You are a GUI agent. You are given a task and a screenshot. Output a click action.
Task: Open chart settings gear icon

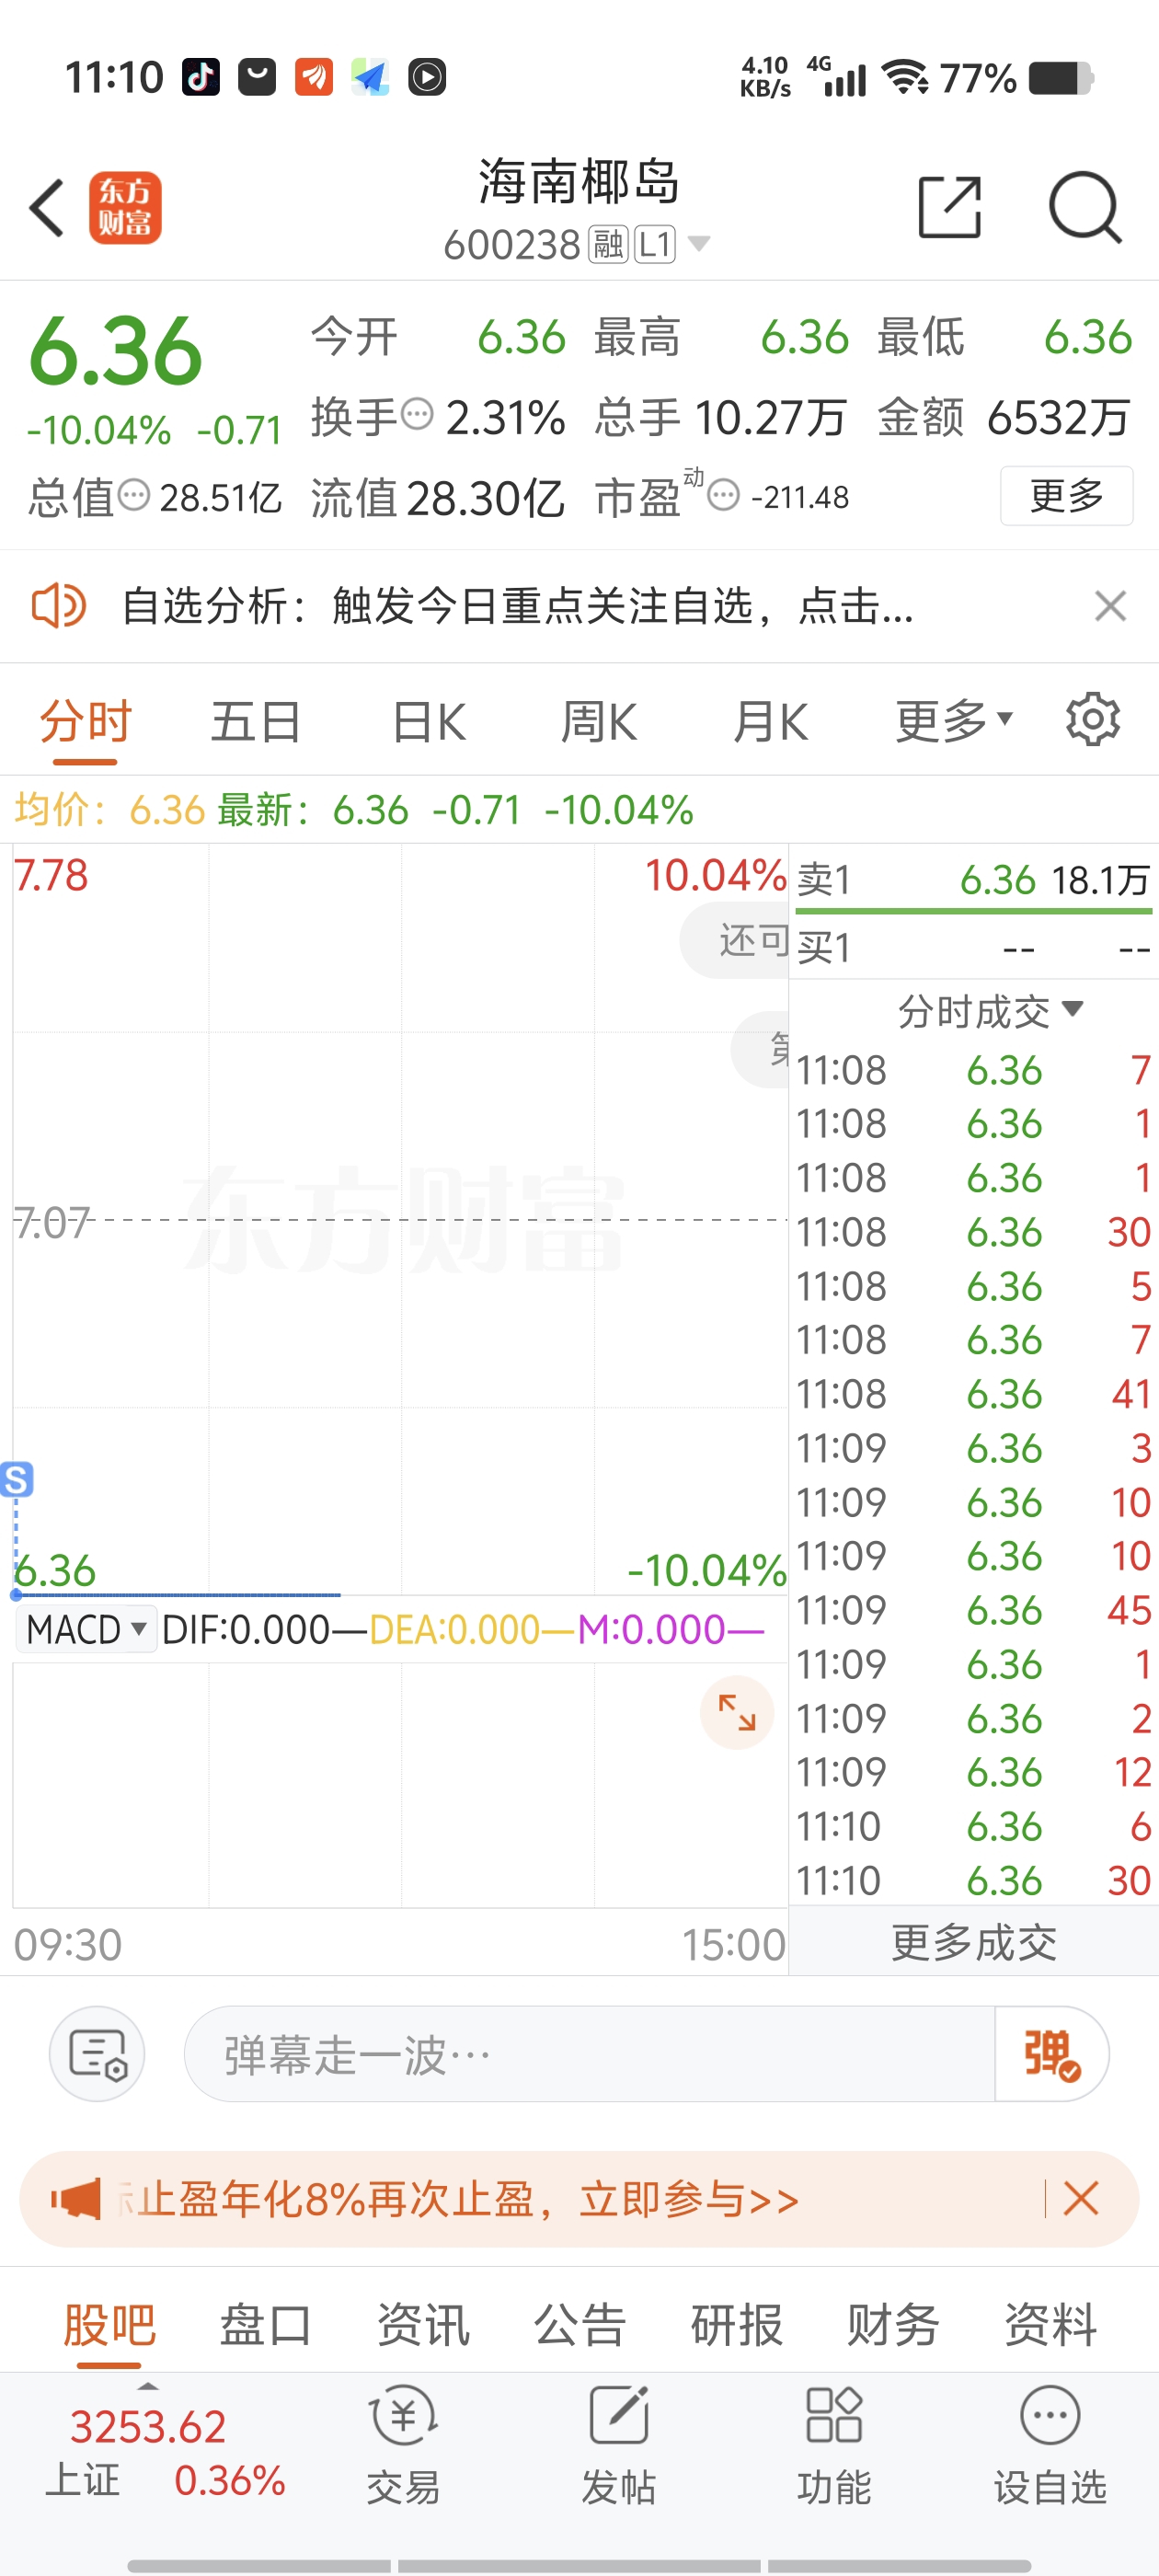pos(1092,719)
